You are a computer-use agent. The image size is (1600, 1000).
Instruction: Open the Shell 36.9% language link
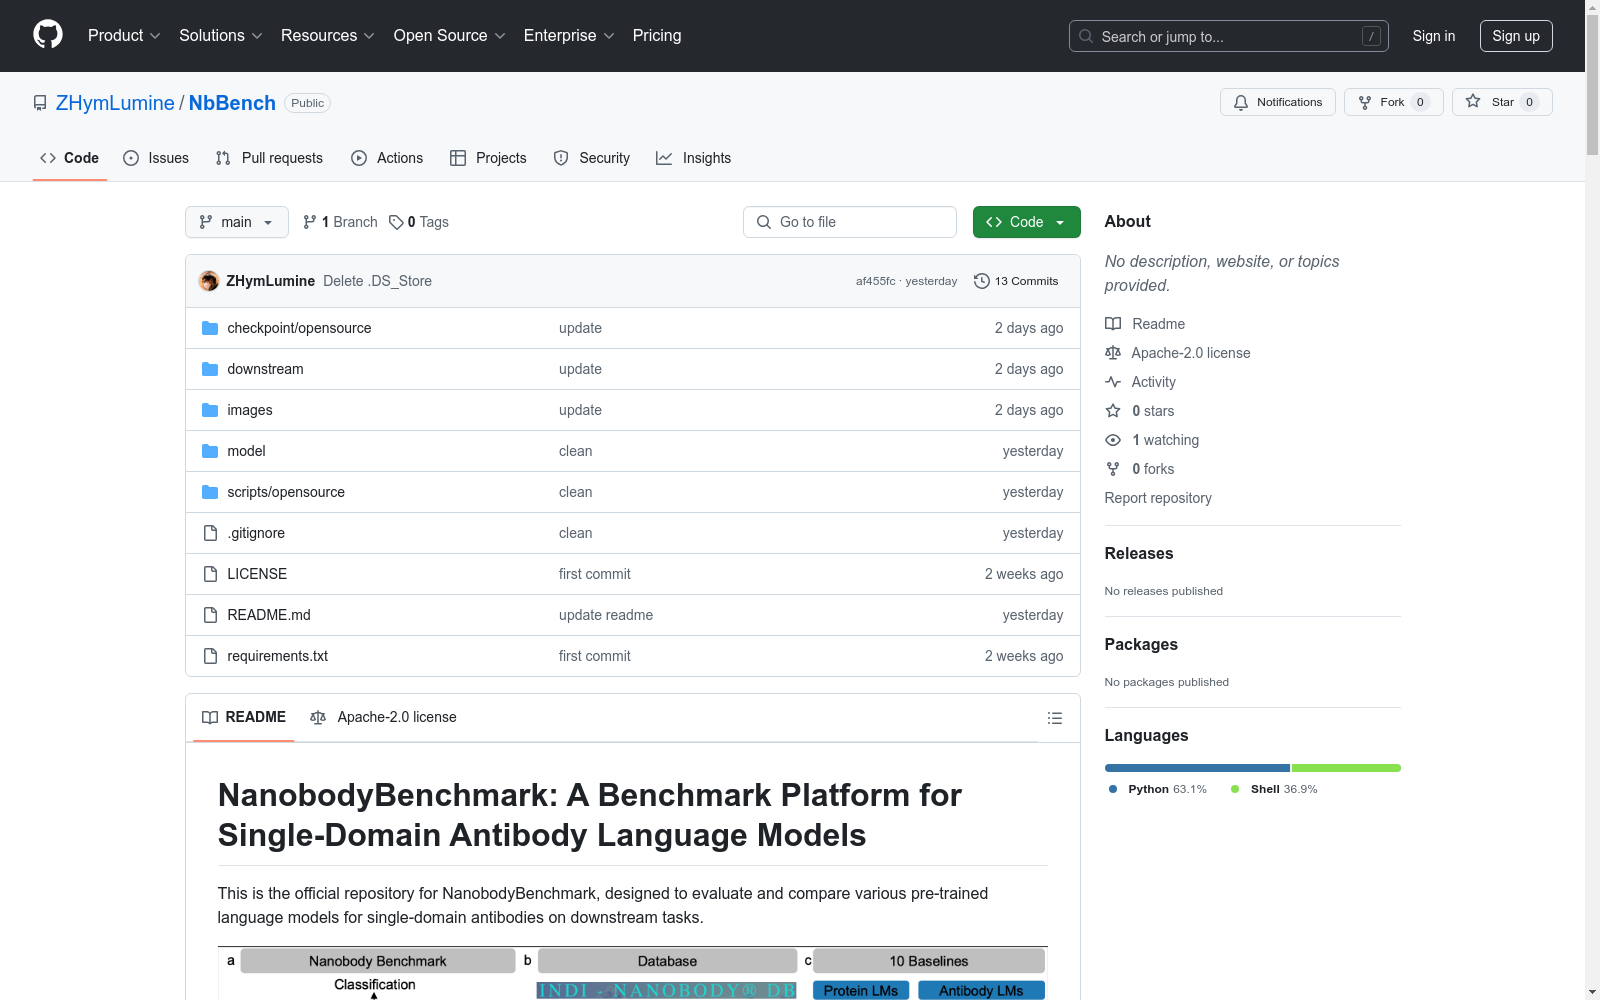click(x=1274, y=789)
